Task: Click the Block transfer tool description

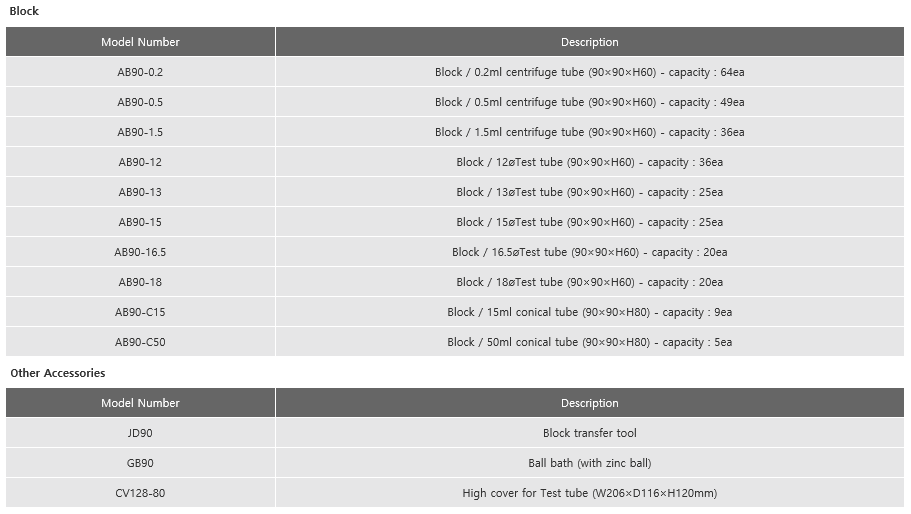Action: [x=590, y=433]
